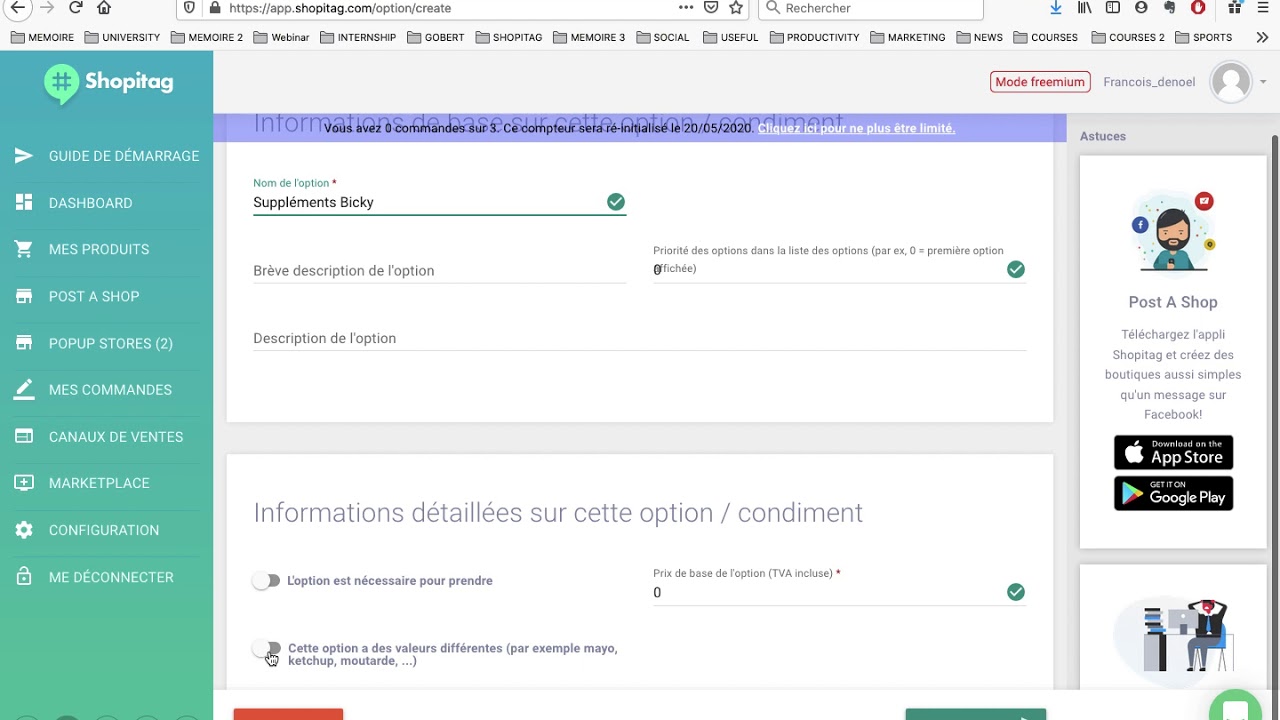The image size is (1280, 720).
Task: Select the Post A Shop store icon
Action: coord(24,297)
